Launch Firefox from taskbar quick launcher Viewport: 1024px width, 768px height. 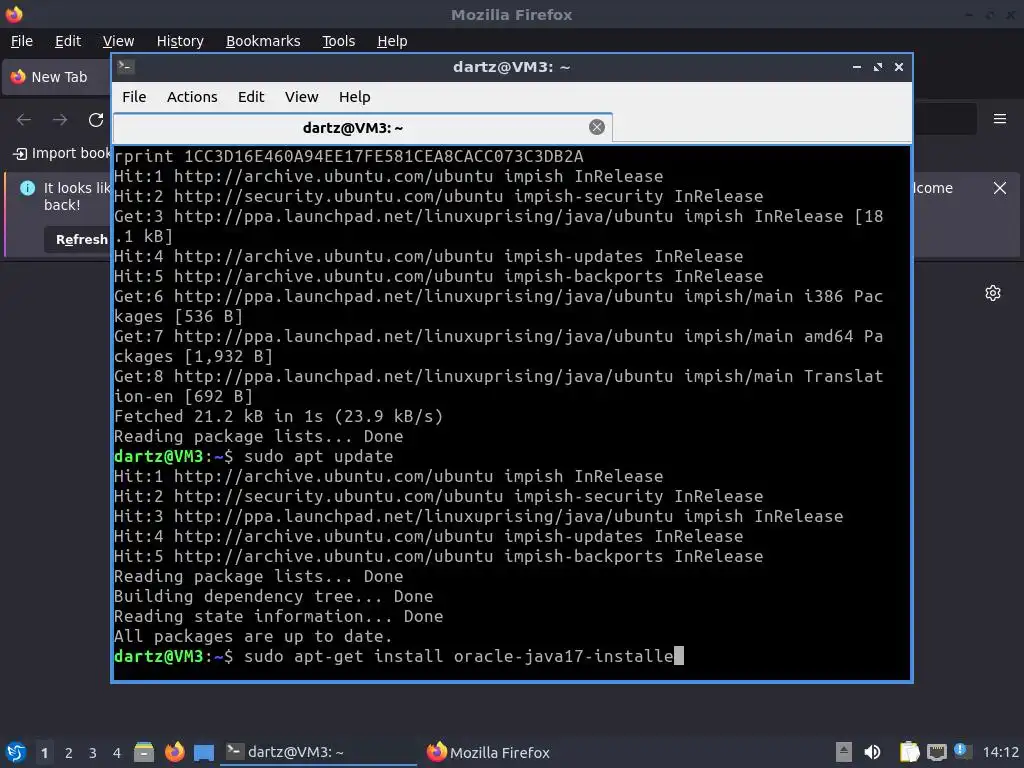[x=174, y=752]
